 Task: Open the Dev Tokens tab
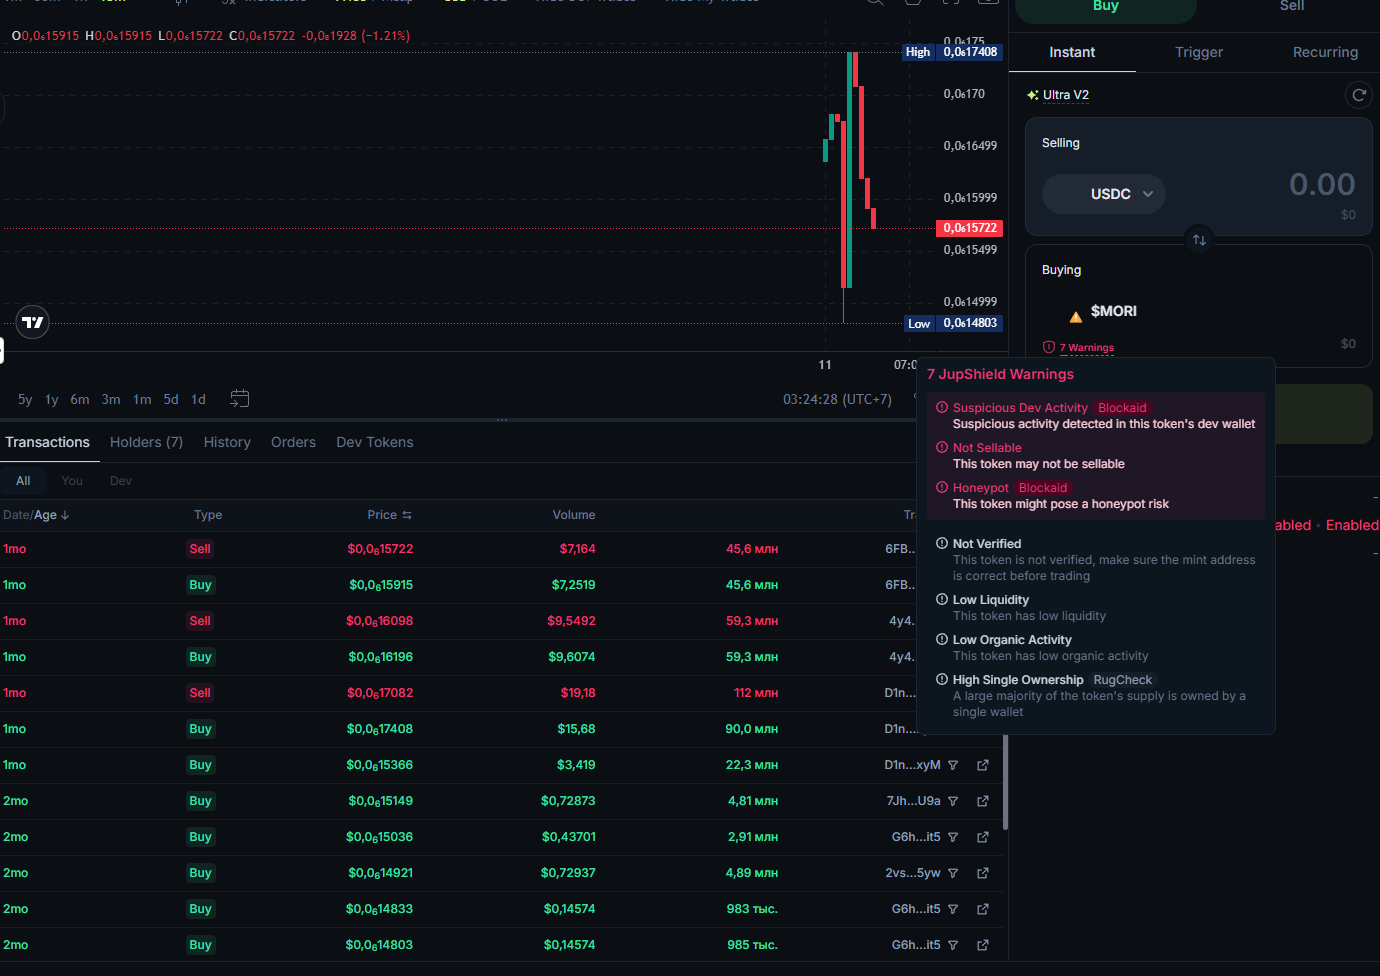pos(374,442)
